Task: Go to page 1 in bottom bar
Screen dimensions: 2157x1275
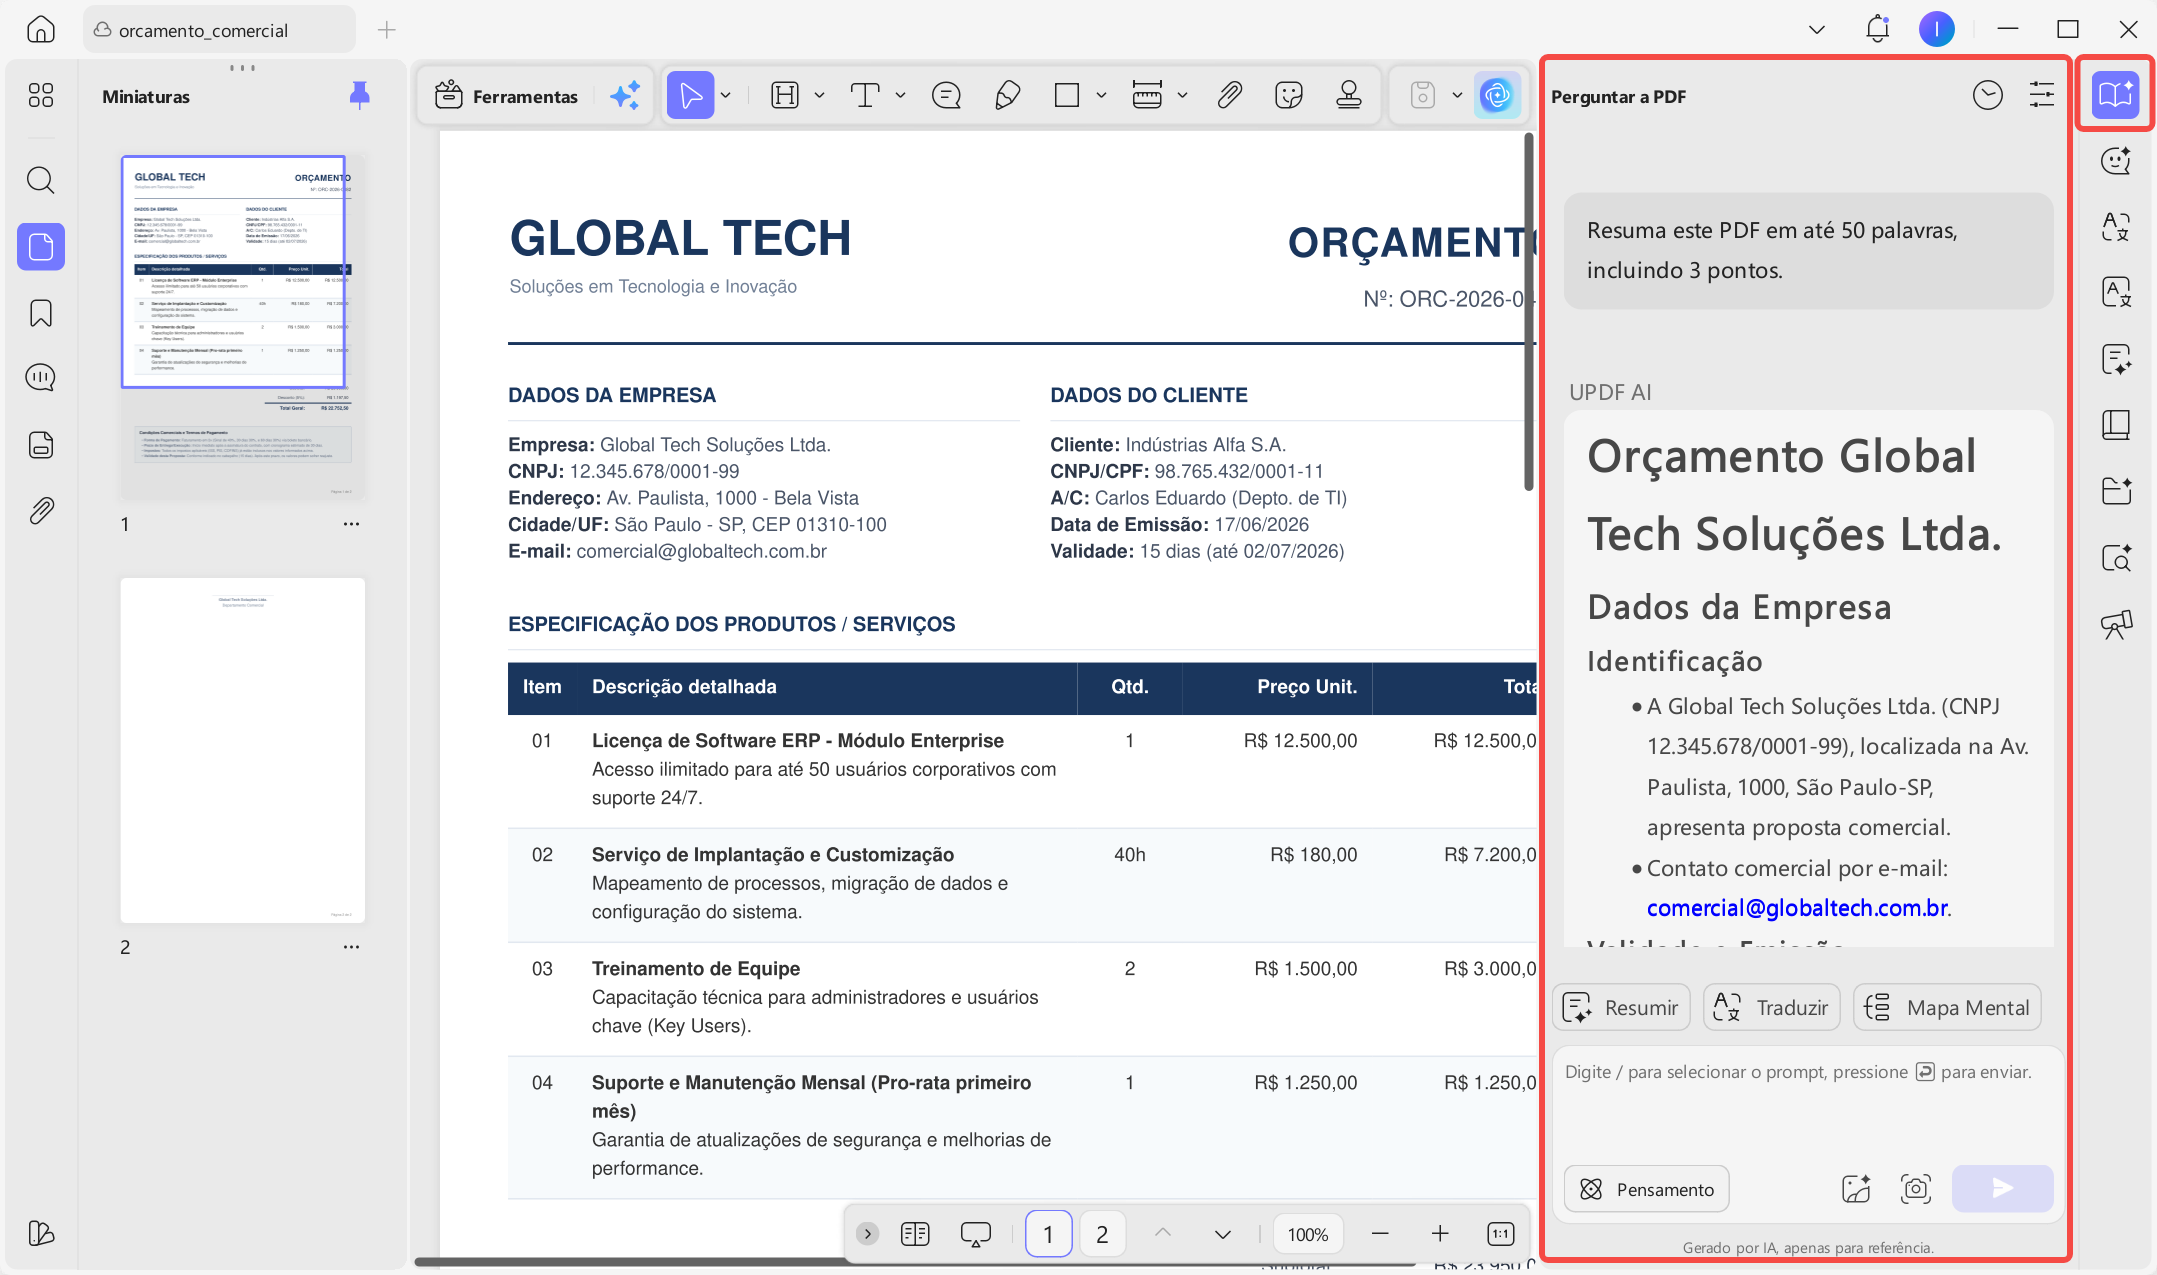Action: tap(1048, 1234)
